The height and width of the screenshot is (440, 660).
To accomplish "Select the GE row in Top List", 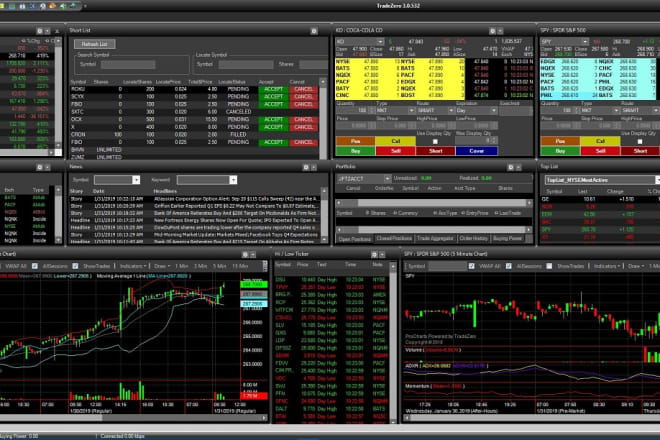I will [x=601, y=199].
